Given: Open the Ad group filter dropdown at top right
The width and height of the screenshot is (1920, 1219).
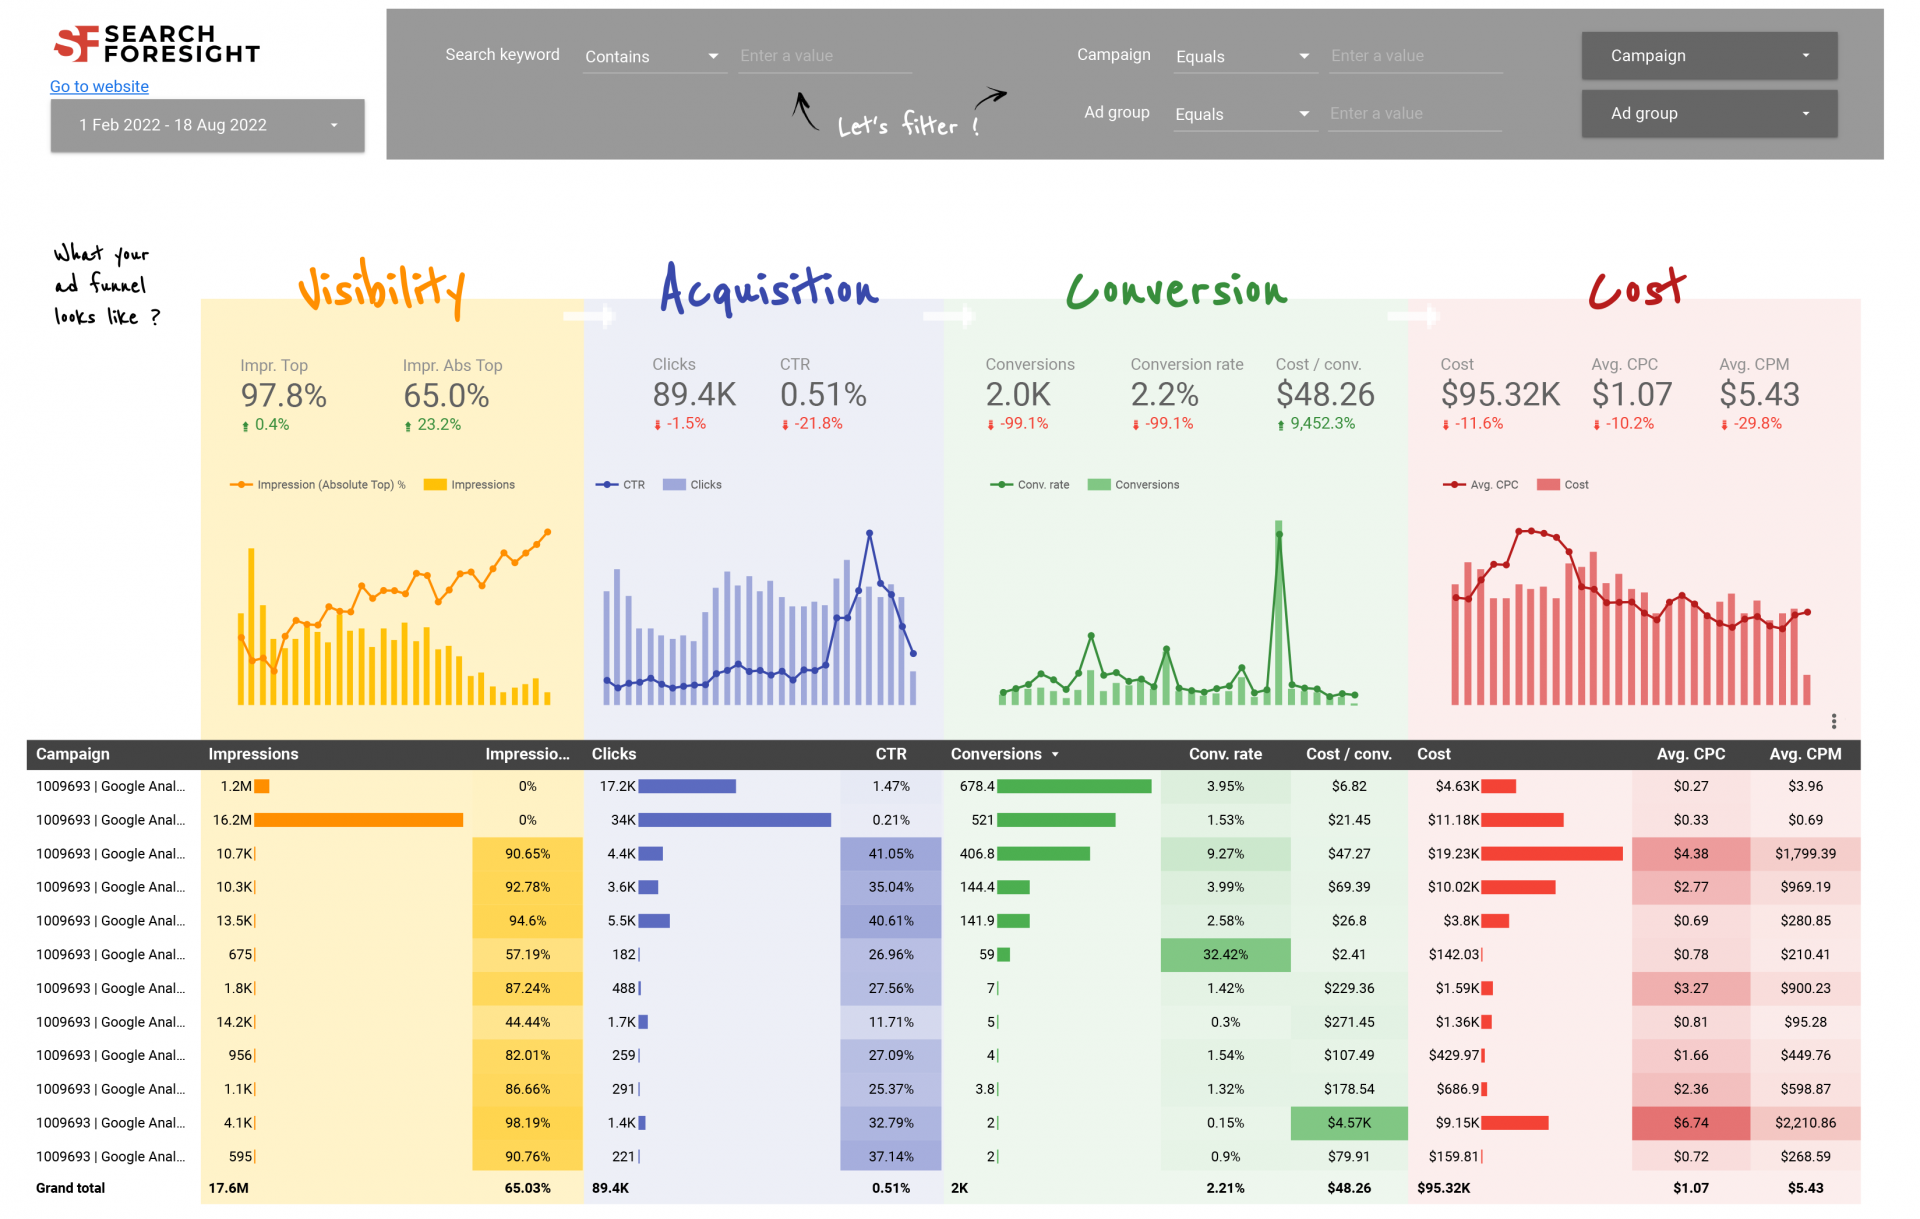Looking at the screenshot, I should pyautogui.click(x=1708, y=113).
